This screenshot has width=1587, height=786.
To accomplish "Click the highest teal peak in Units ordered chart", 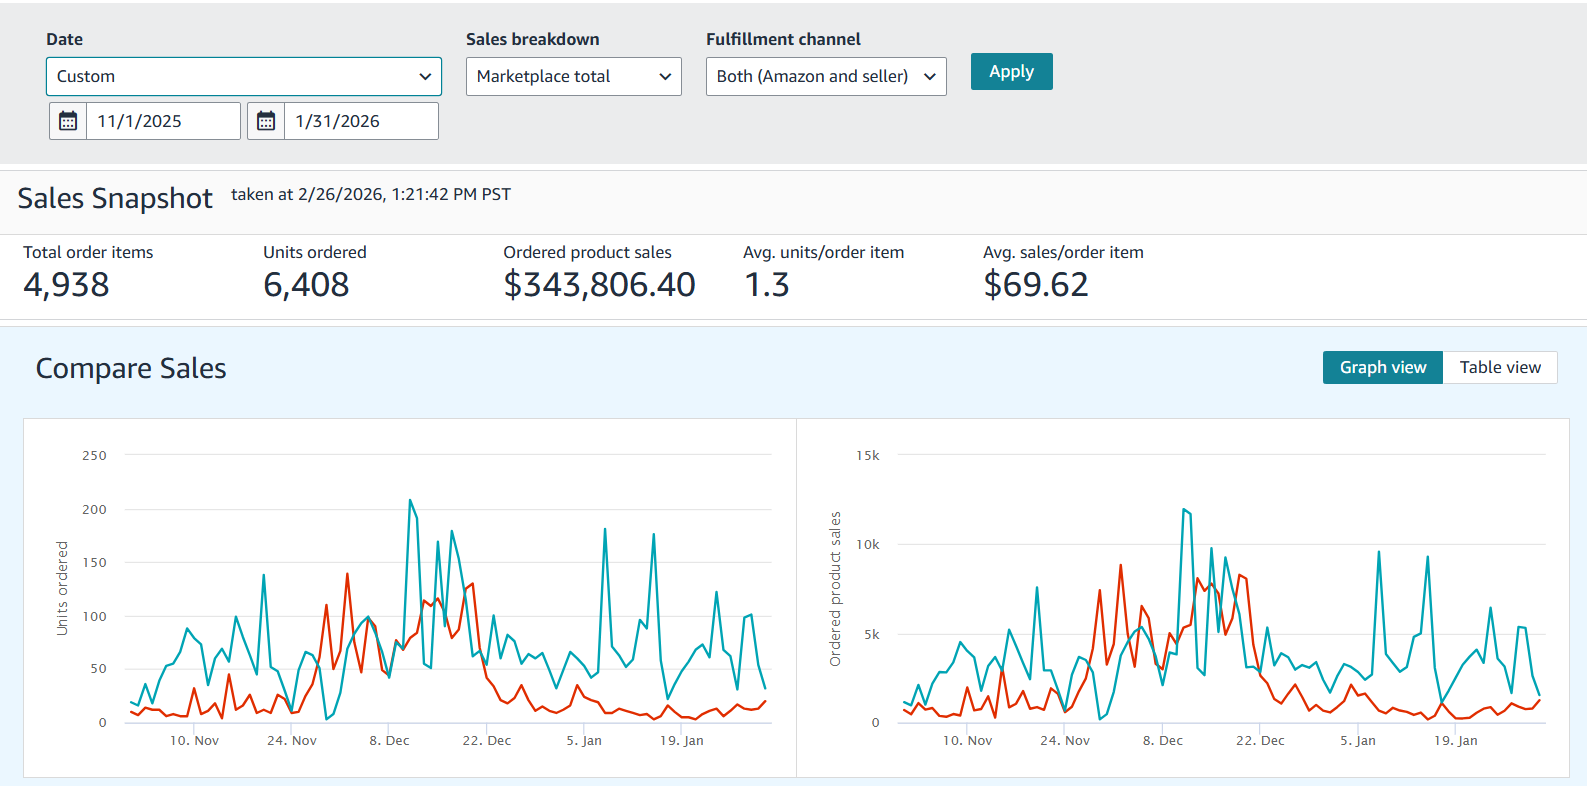I will [x=410, y=500].
